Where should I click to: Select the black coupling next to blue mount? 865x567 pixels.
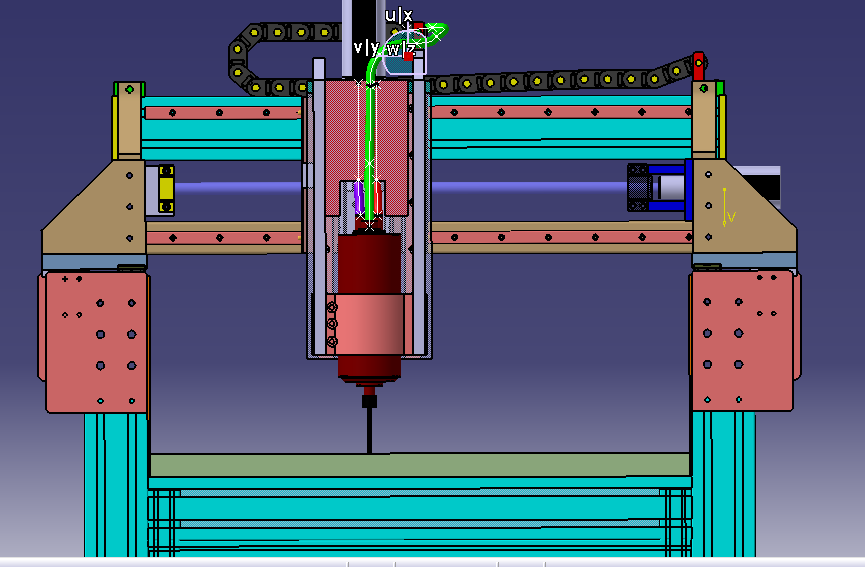coord(638,188)
